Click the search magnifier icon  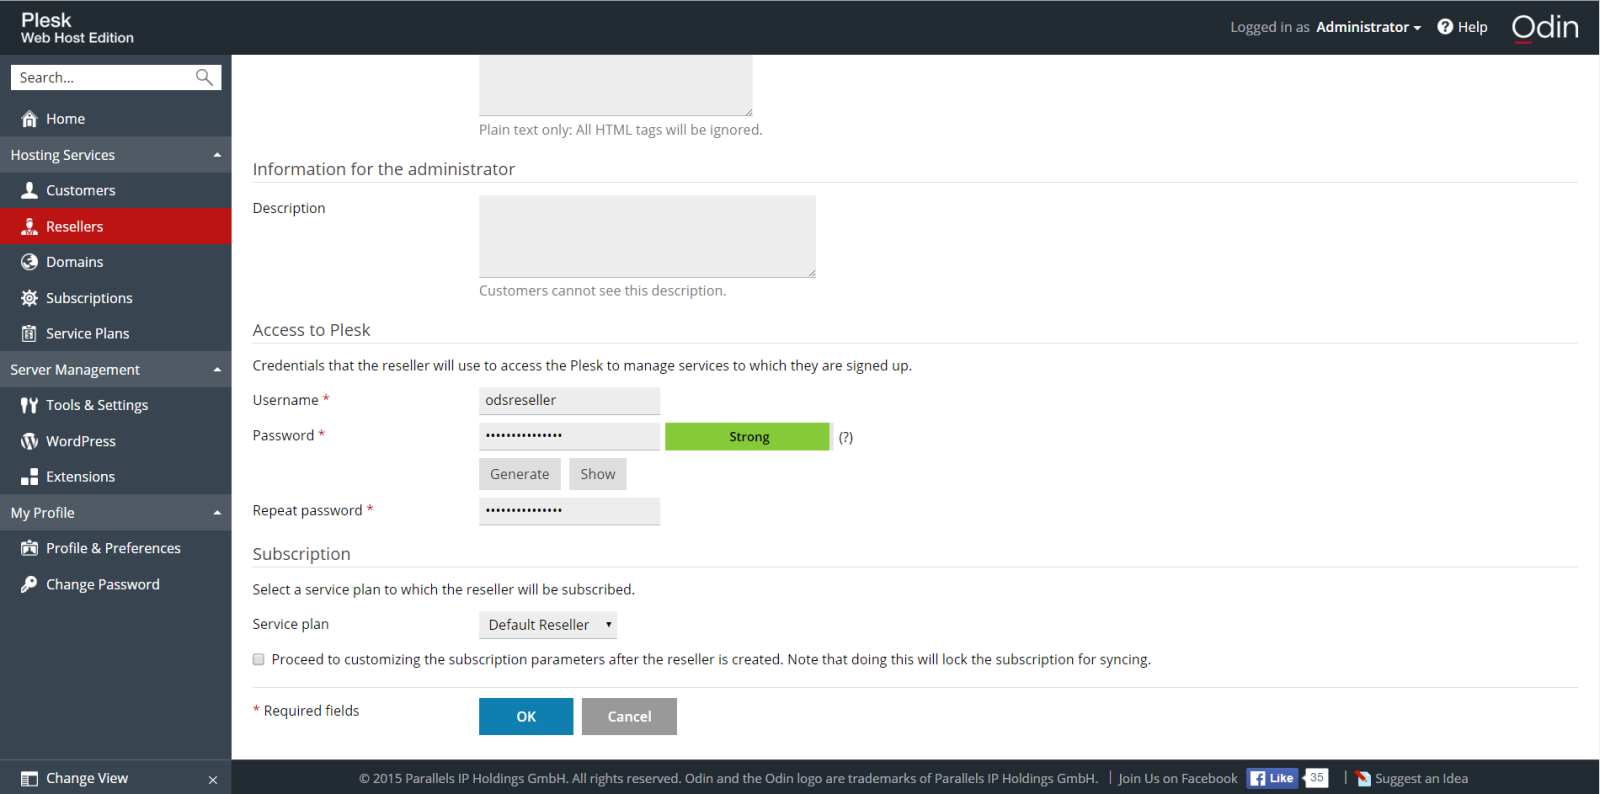tap(204, 77)
